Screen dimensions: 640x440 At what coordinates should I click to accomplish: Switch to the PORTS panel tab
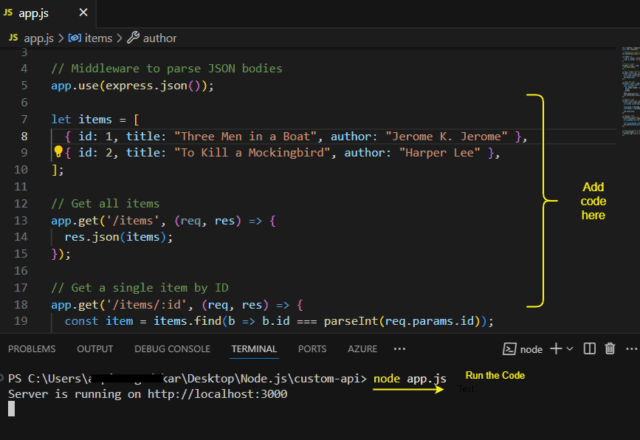point(312,349)
